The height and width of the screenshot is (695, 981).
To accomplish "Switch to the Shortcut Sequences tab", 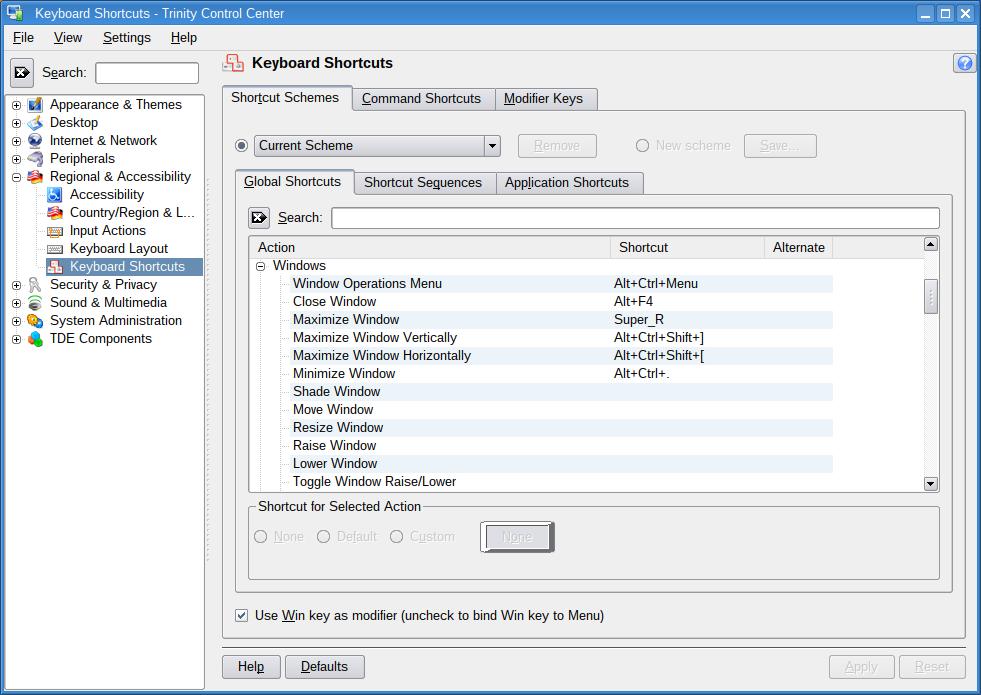I will [x=424, y=183].
